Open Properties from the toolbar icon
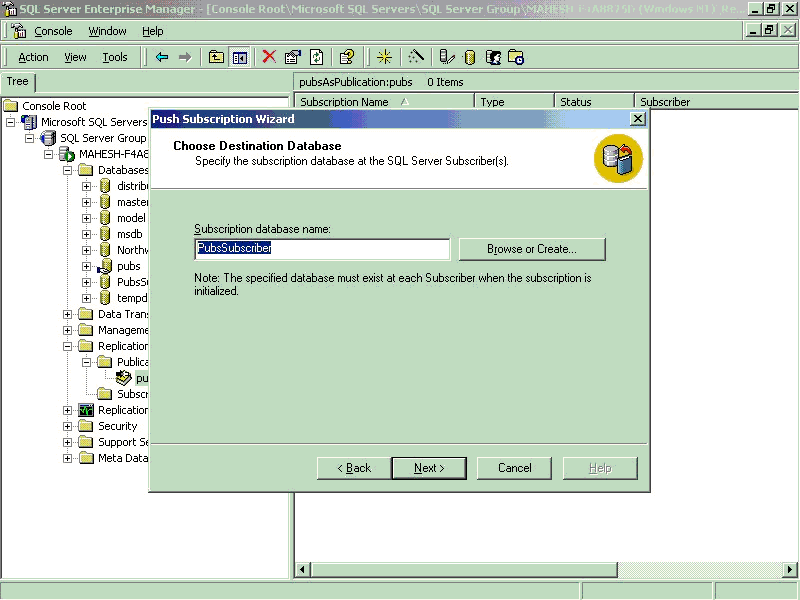 [x=292, y=57]
